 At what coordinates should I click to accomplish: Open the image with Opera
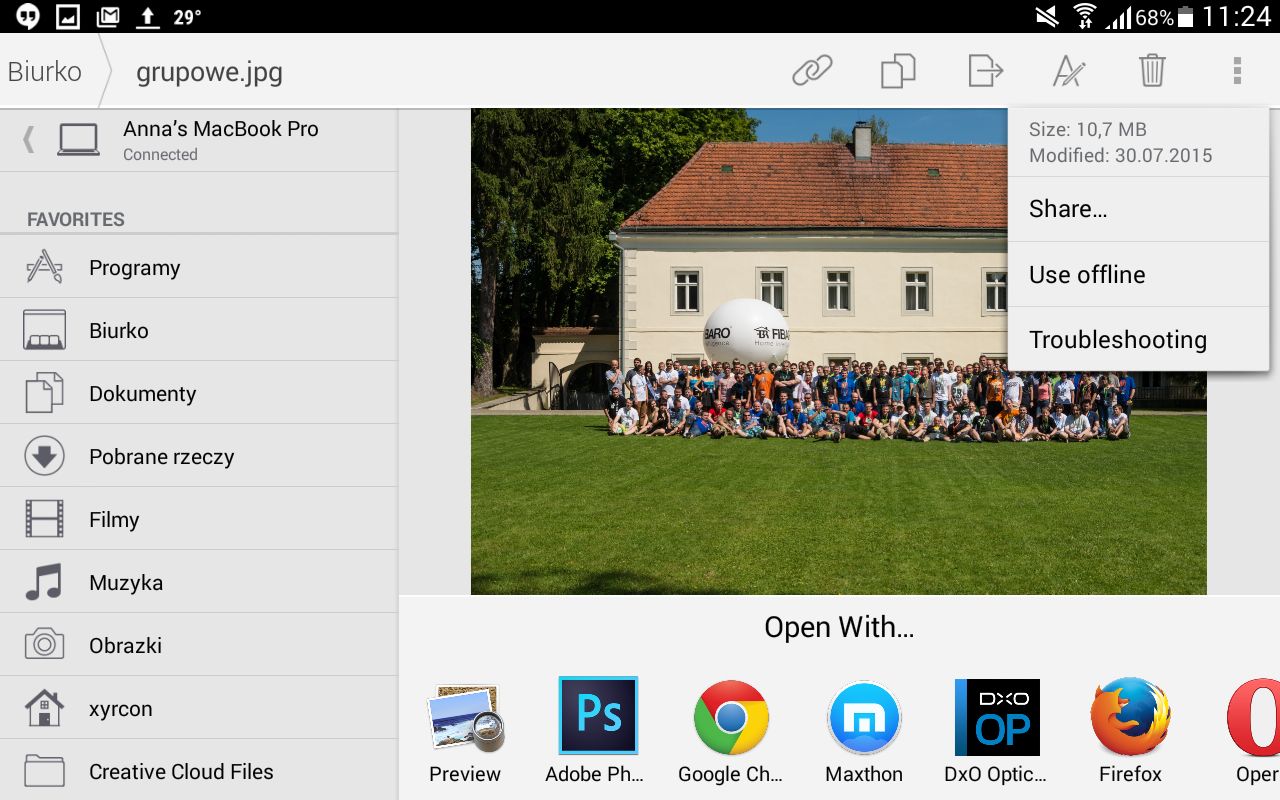point(1254,732)
